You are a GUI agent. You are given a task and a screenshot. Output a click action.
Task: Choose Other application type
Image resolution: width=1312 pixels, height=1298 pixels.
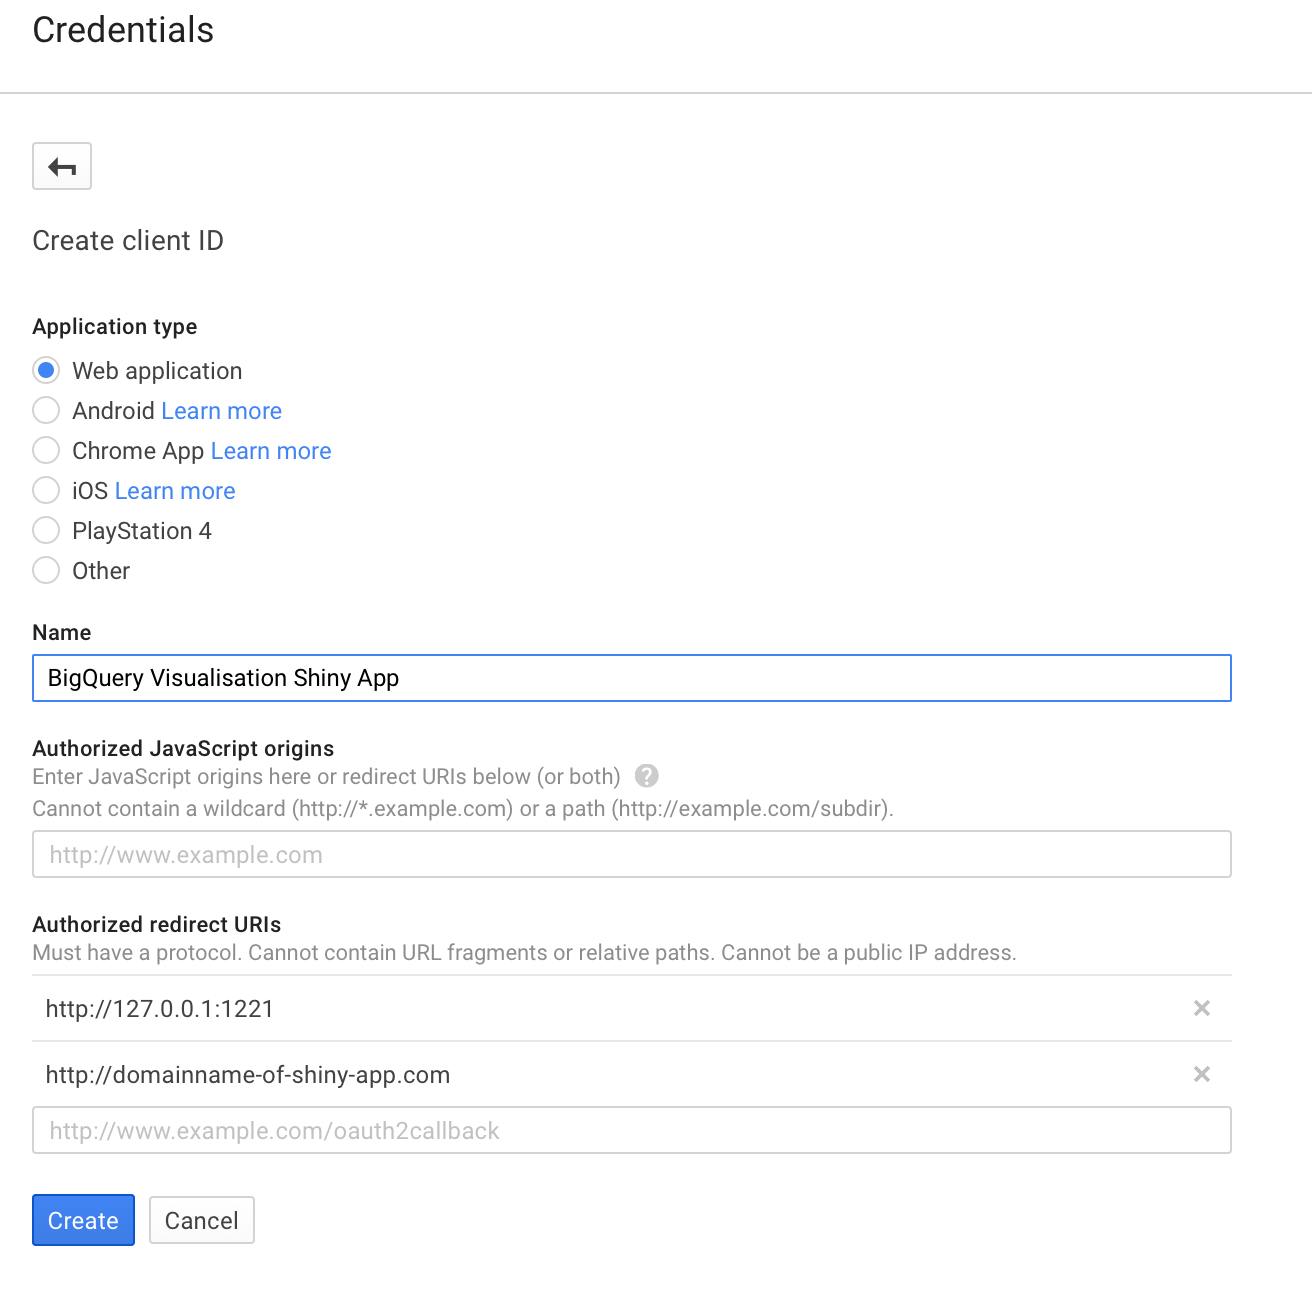click(46, 570)
